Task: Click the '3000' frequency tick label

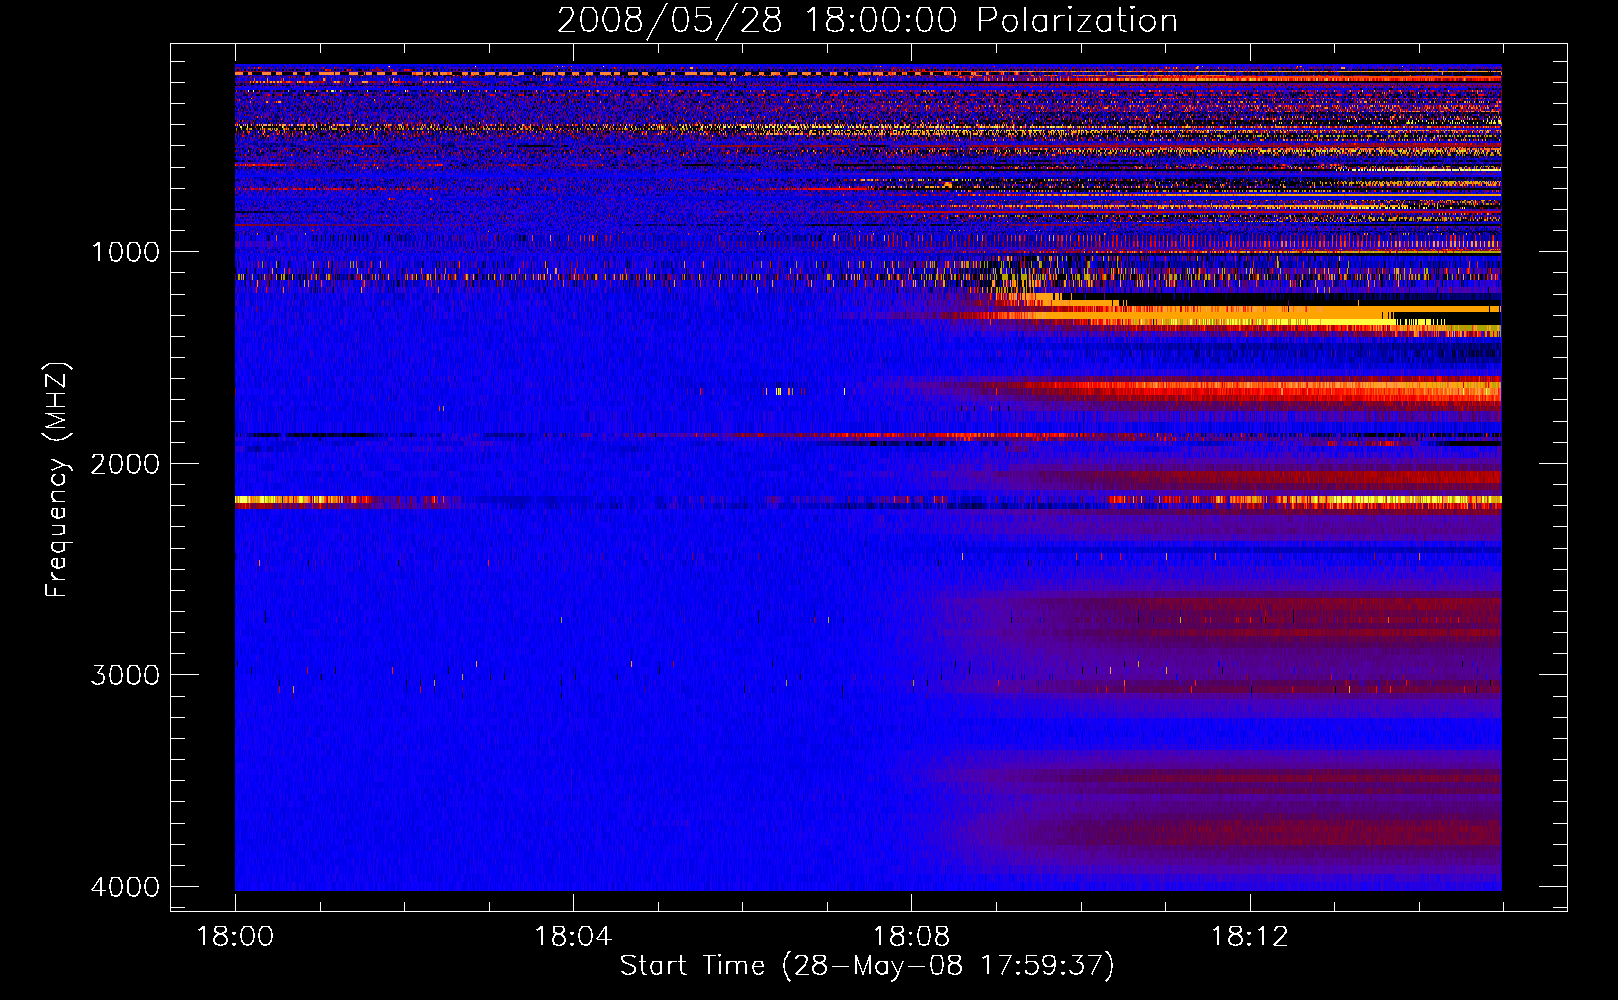Action: [x=125, y=675]
